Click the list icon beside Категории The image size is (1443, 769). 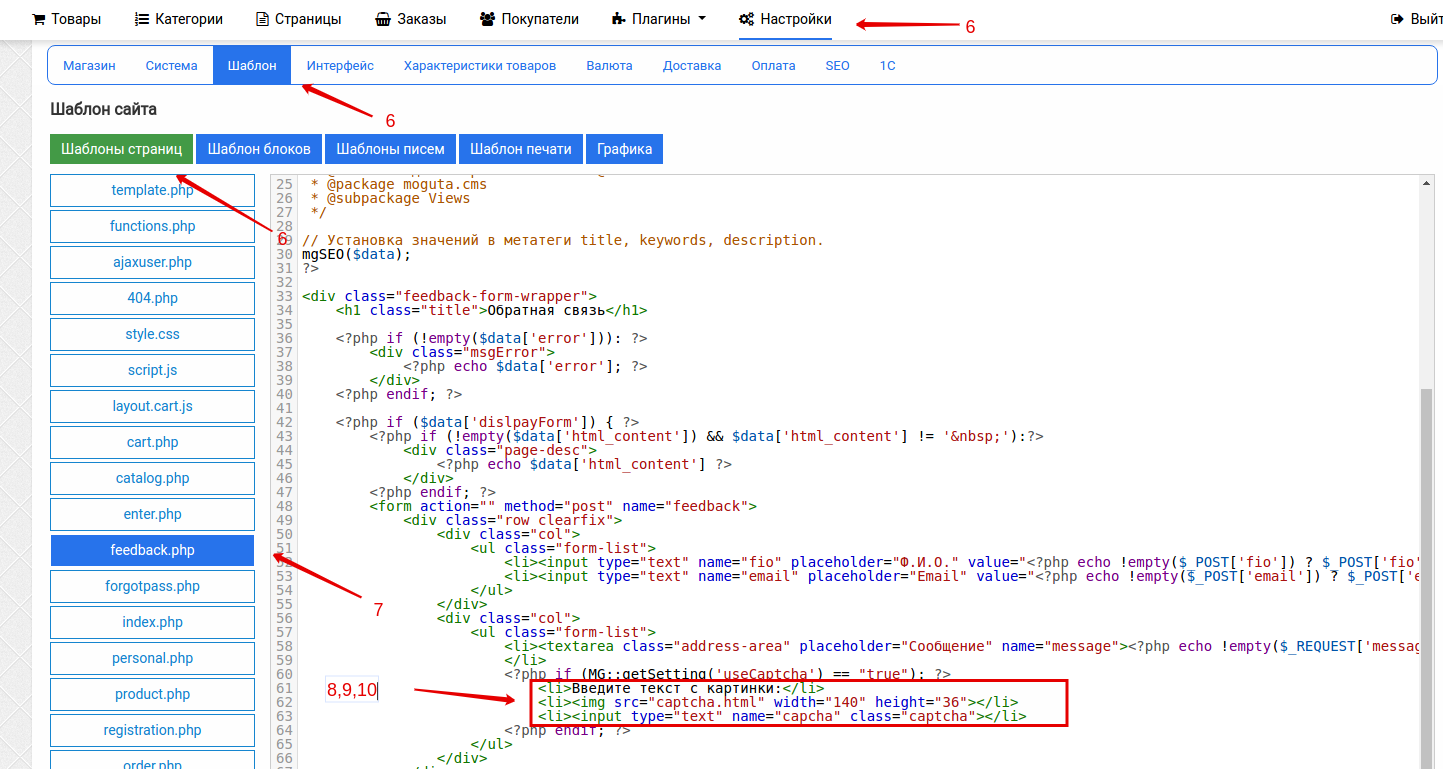click(142, 19)
